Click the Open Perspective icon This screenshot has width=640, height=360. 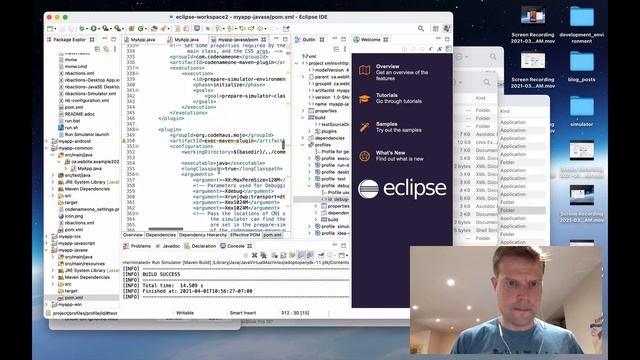(436, 29)
